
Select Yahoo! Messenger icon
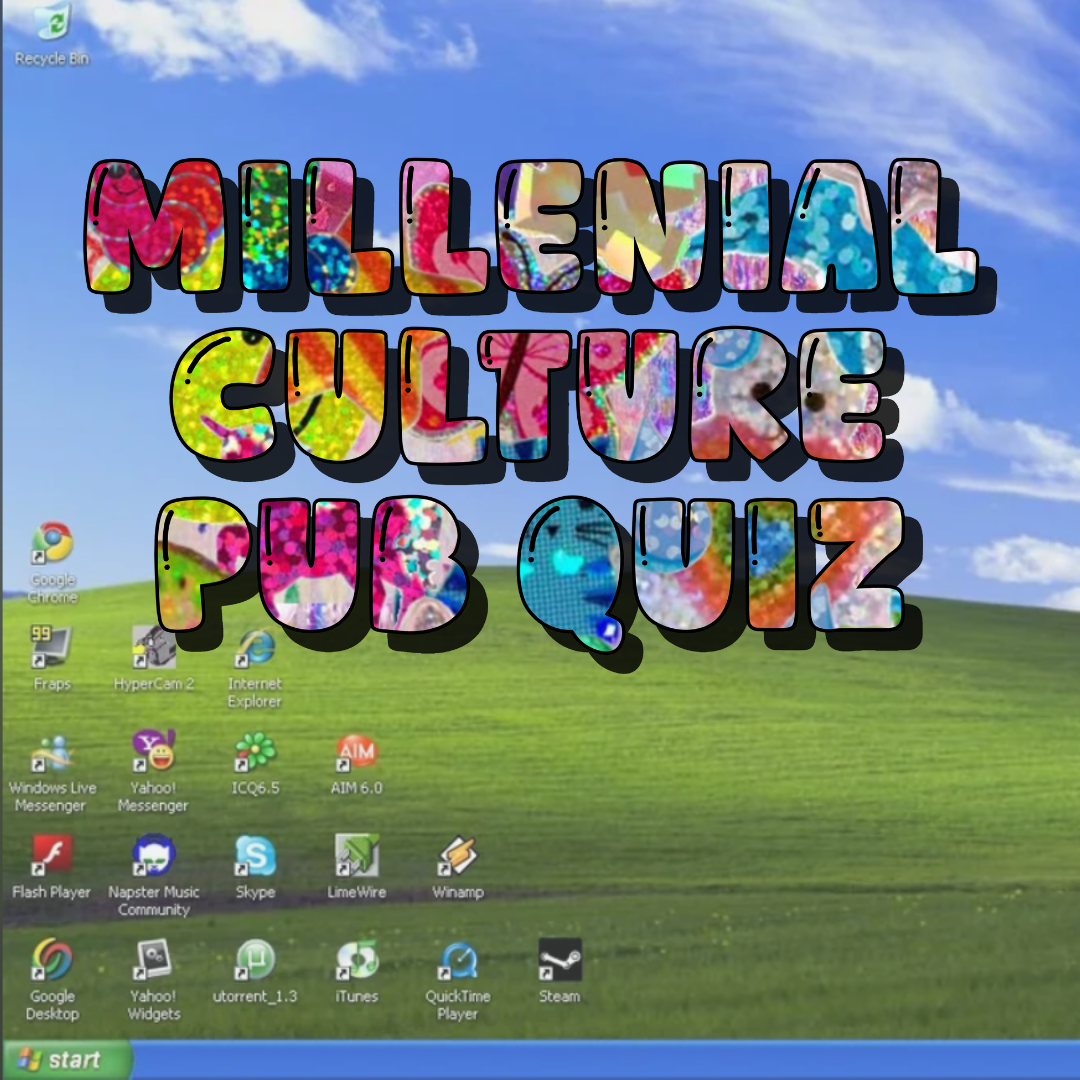click(x=154, y=751)
